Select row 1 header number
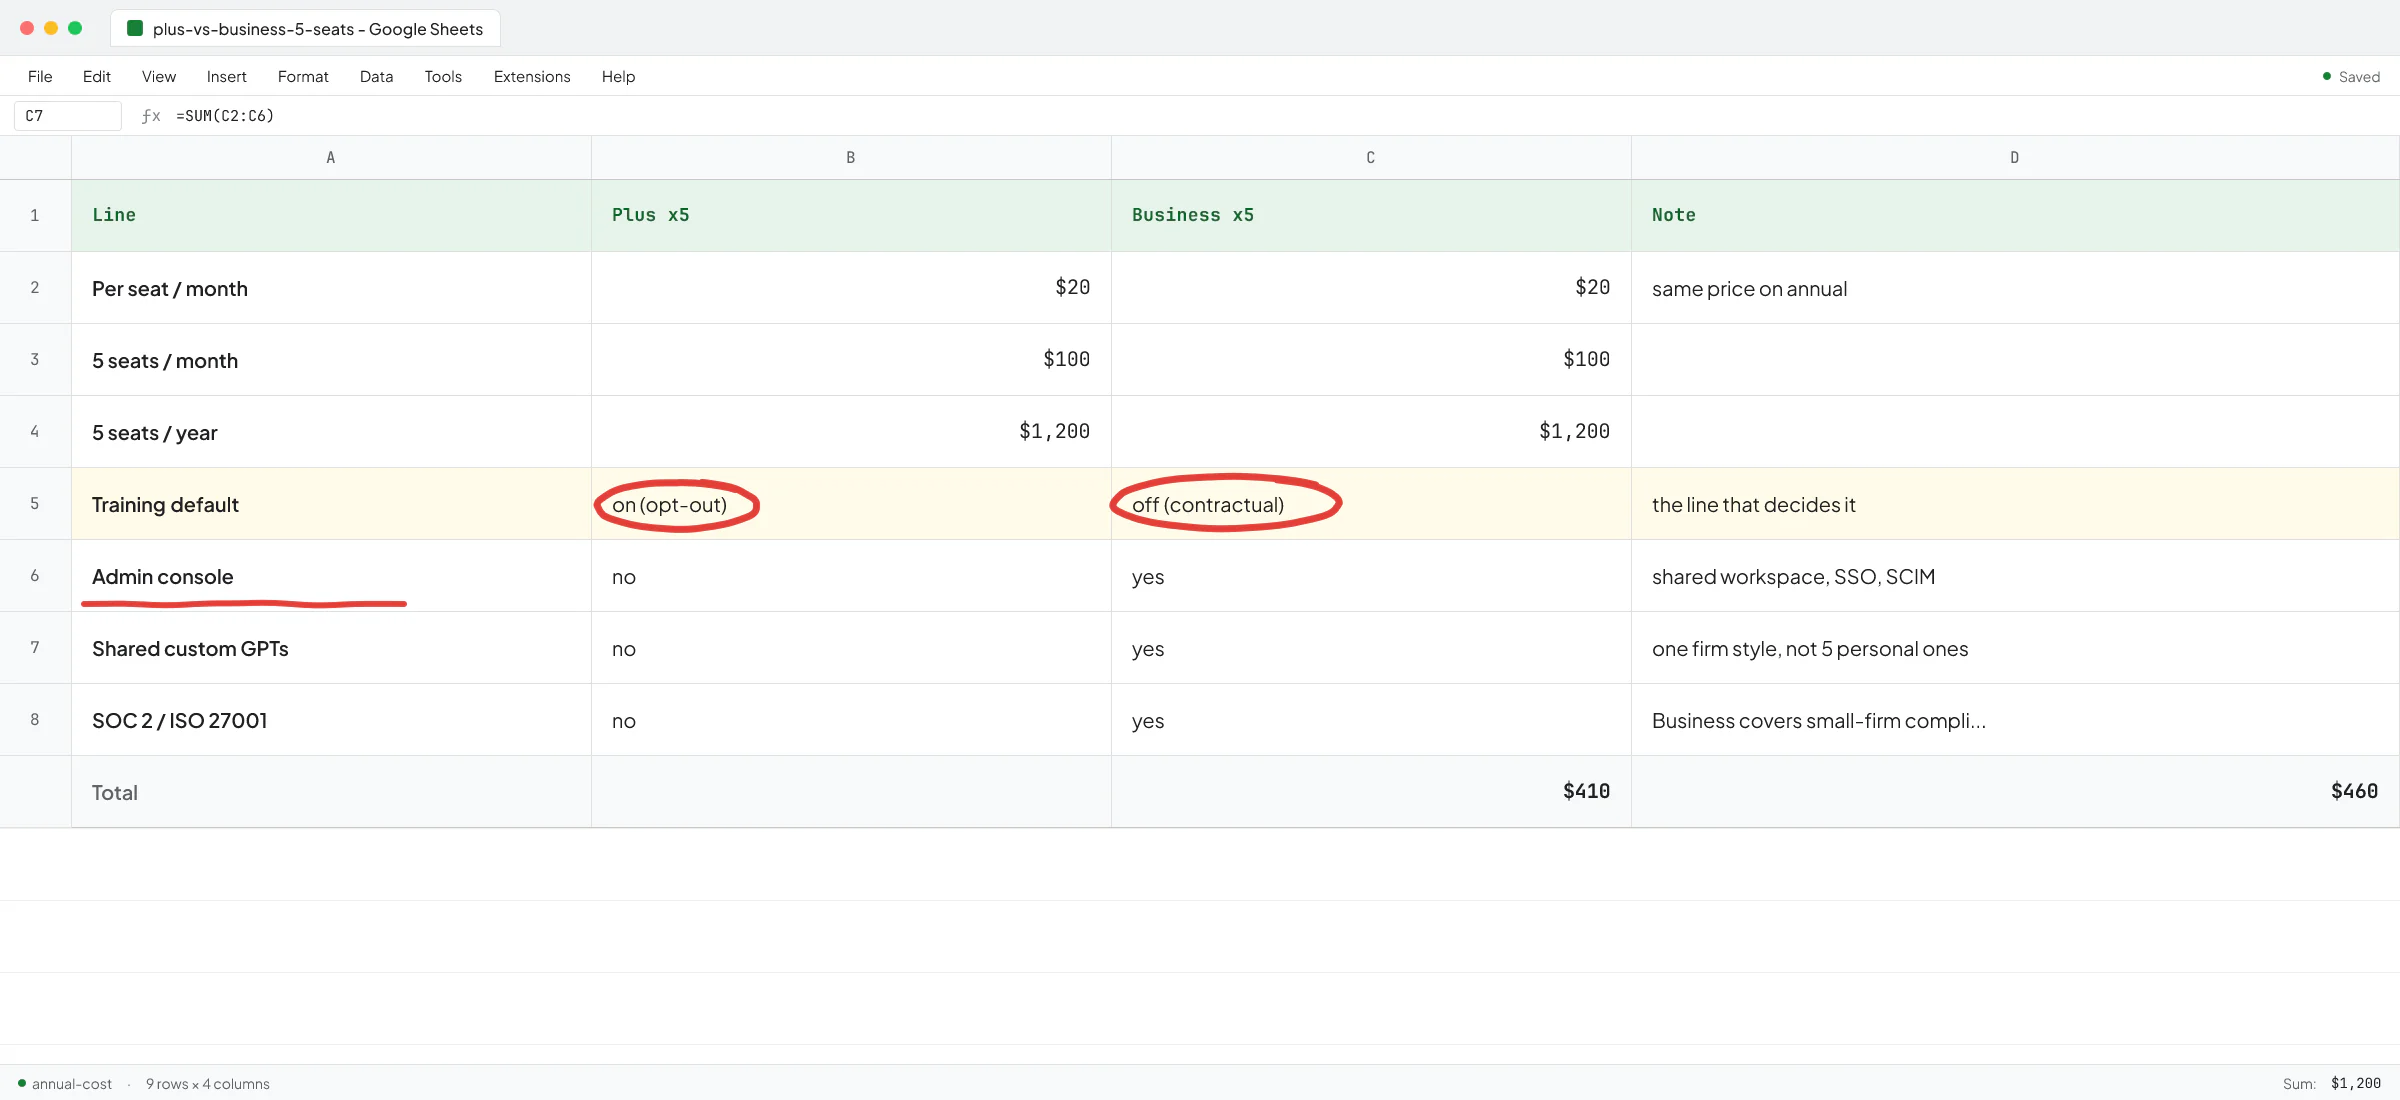The width and height of the screenshot is (2400, 1100). (x=35, y=216)
